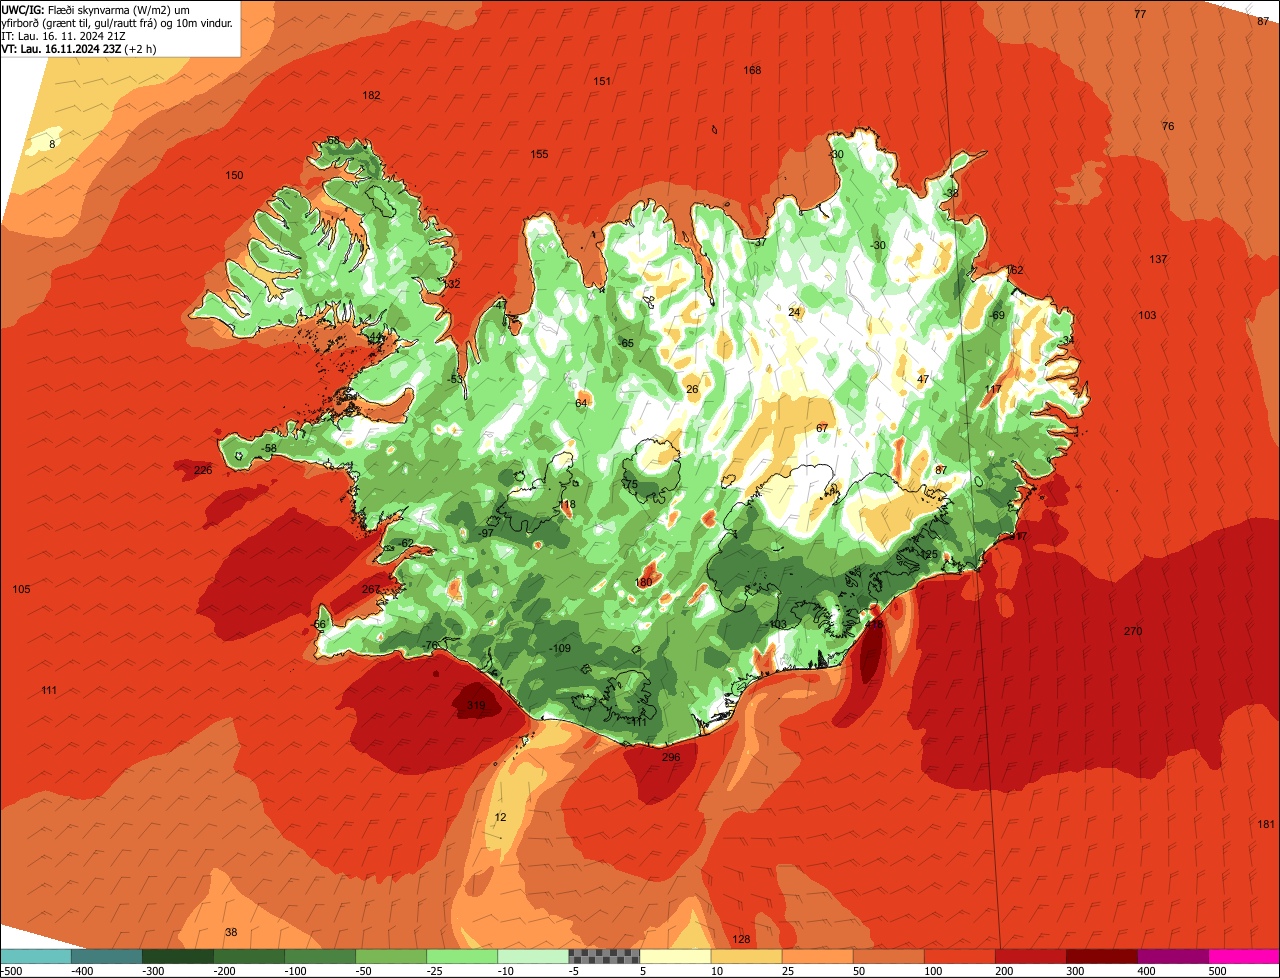Click the land value 180 in the highlands
Image resolution: width=1280 pixels, height=978 pixels.
click(644, 582)
